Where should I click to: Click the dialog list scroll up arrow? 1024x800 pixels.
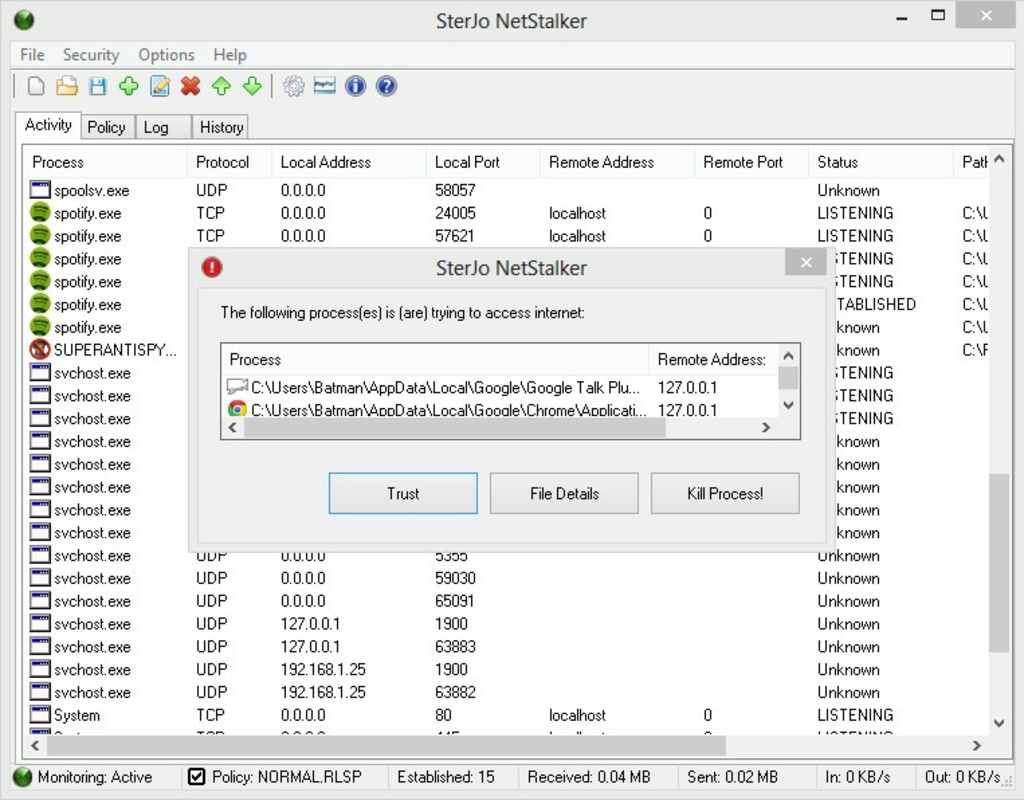click(x=788, y=356)
